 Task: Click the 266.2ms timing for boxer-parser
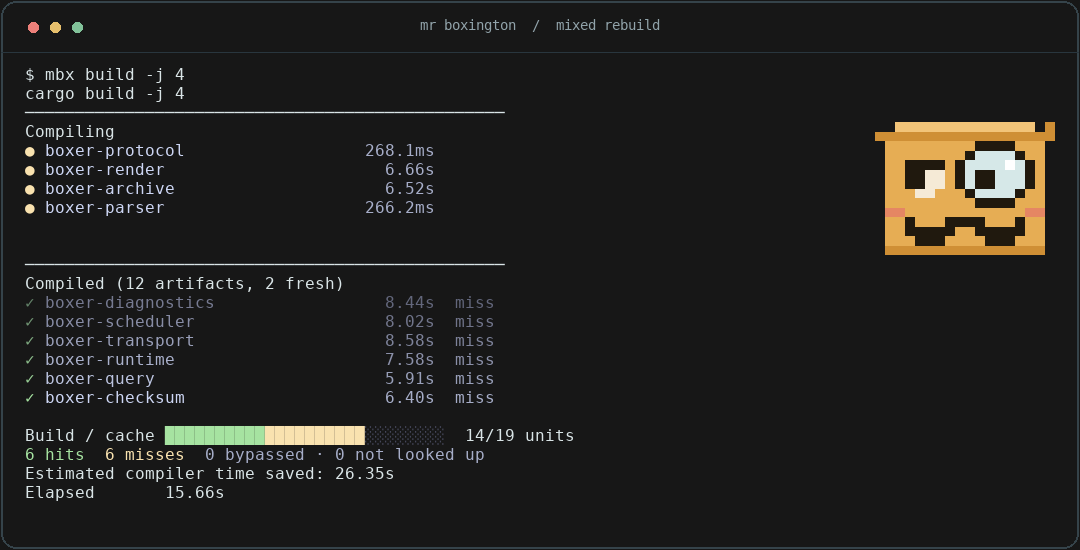399,208
